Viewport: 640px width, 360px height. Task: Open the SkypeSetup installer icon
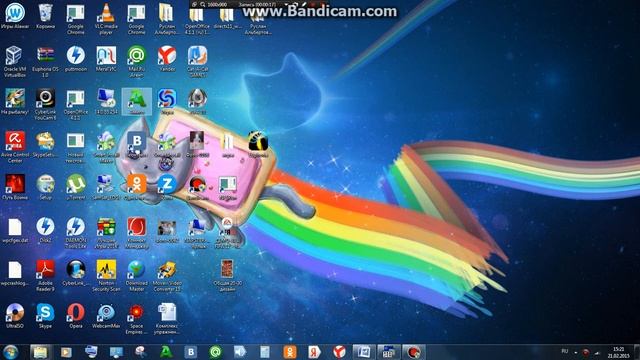[45, 144]
